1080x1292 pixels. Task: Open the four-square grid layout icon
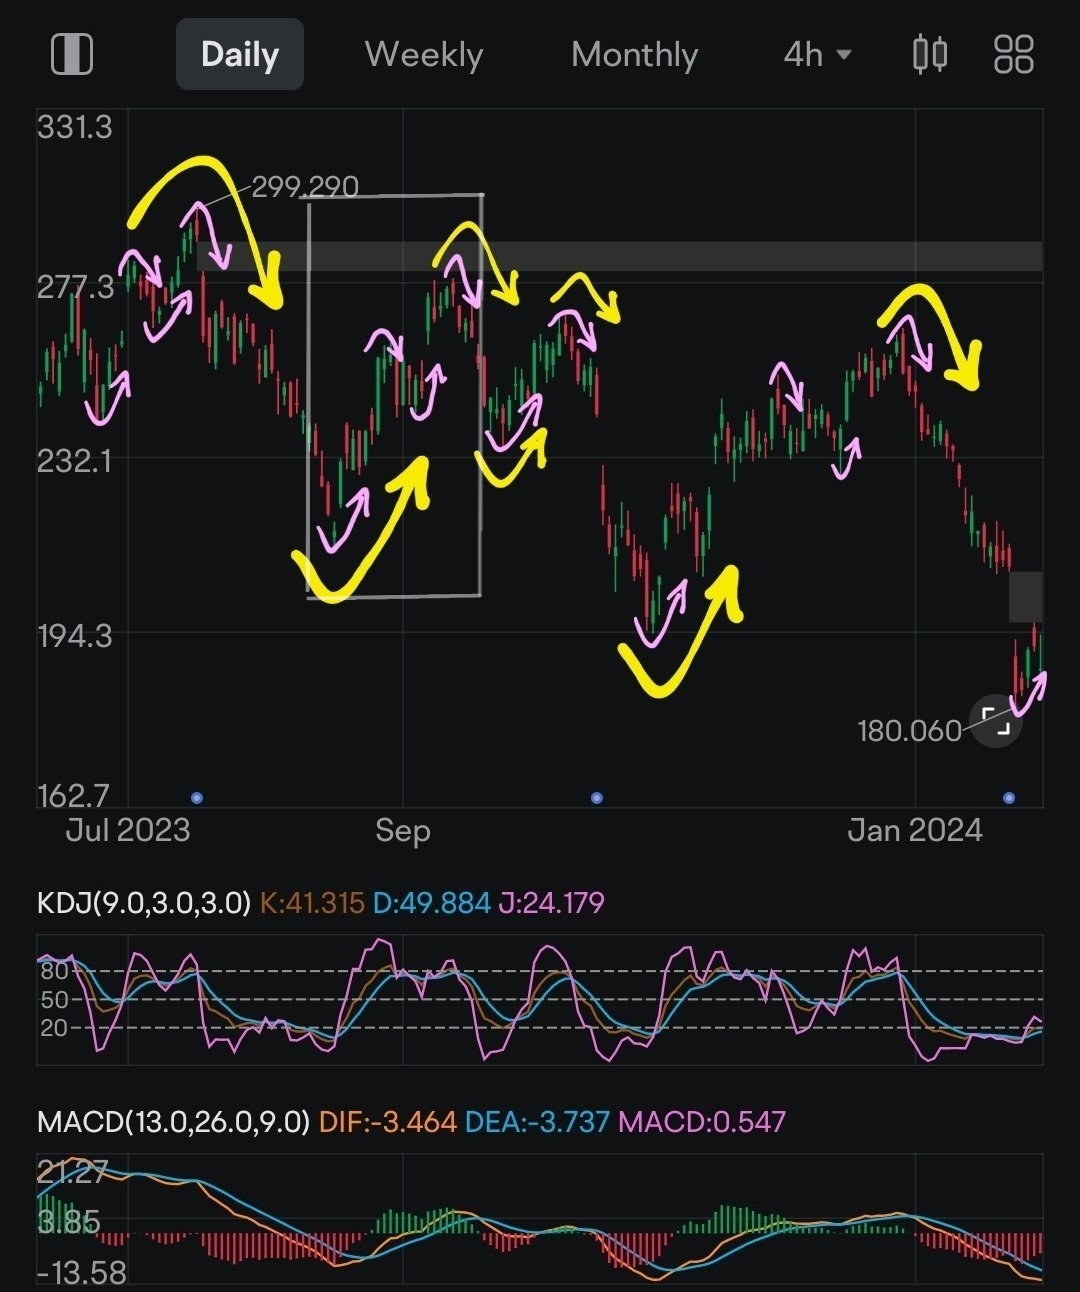[x=1013, y=54]
